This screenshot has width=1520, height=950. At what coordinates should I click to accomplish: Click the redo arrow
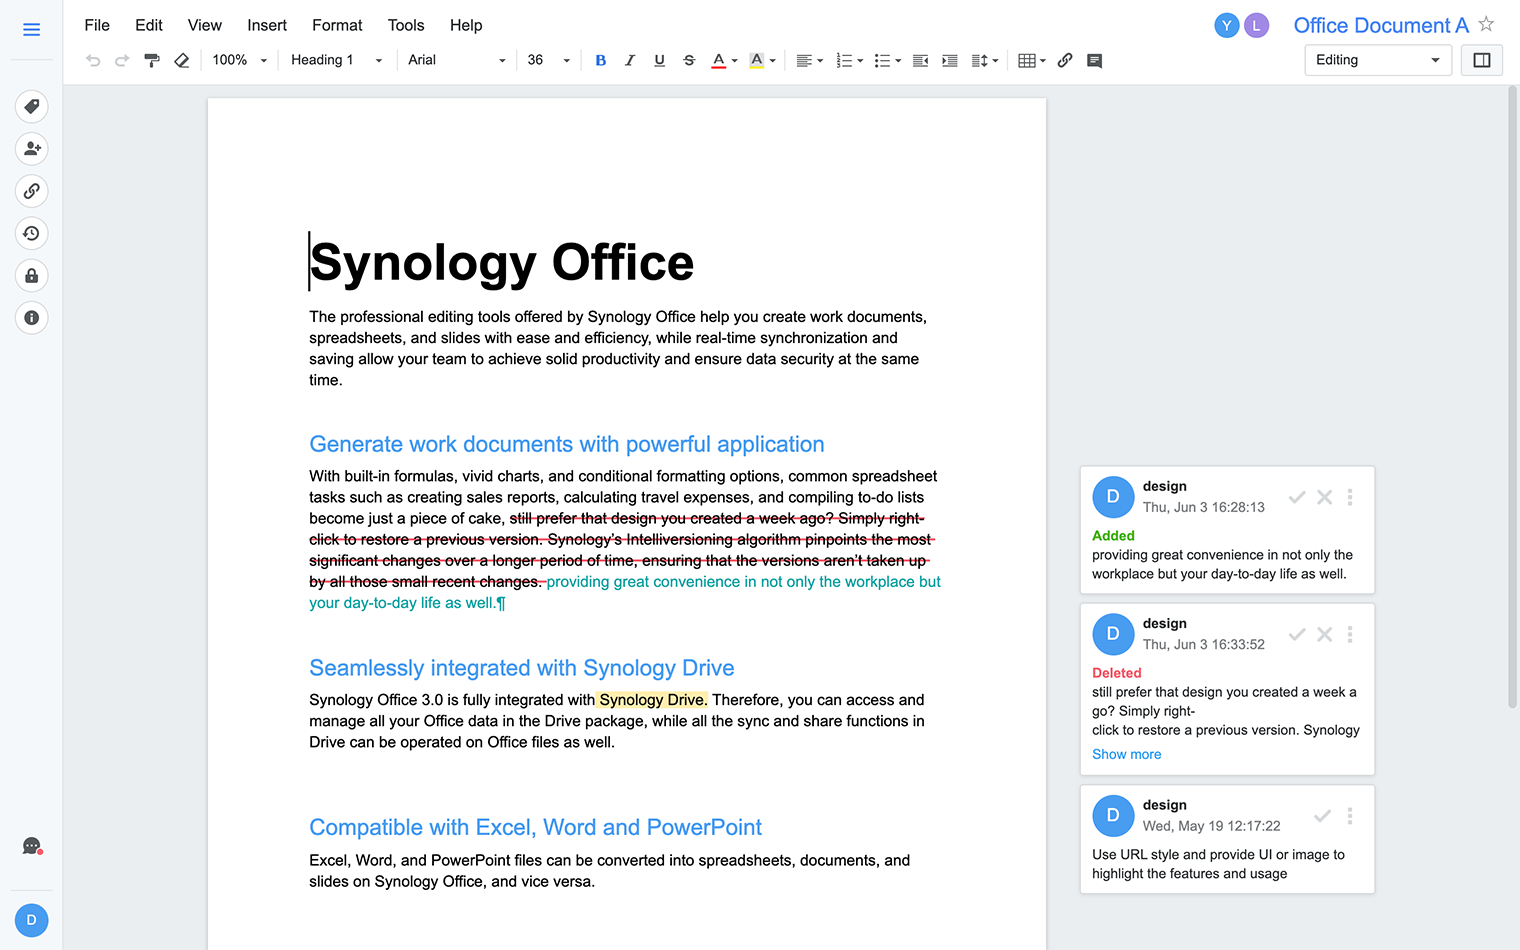click(x=122, y=61)
